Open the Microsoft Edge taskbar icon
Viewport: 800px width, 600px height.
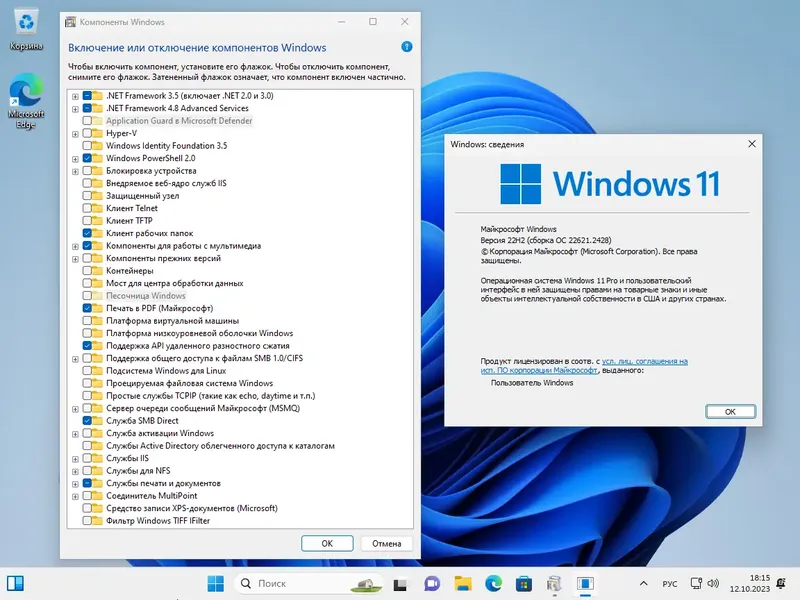pos(495,583)
